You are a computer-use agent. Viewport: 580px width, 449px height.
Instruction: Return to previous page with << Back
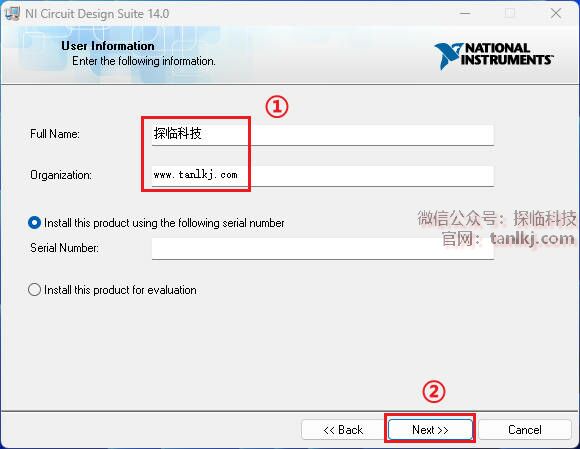[343, 429]
